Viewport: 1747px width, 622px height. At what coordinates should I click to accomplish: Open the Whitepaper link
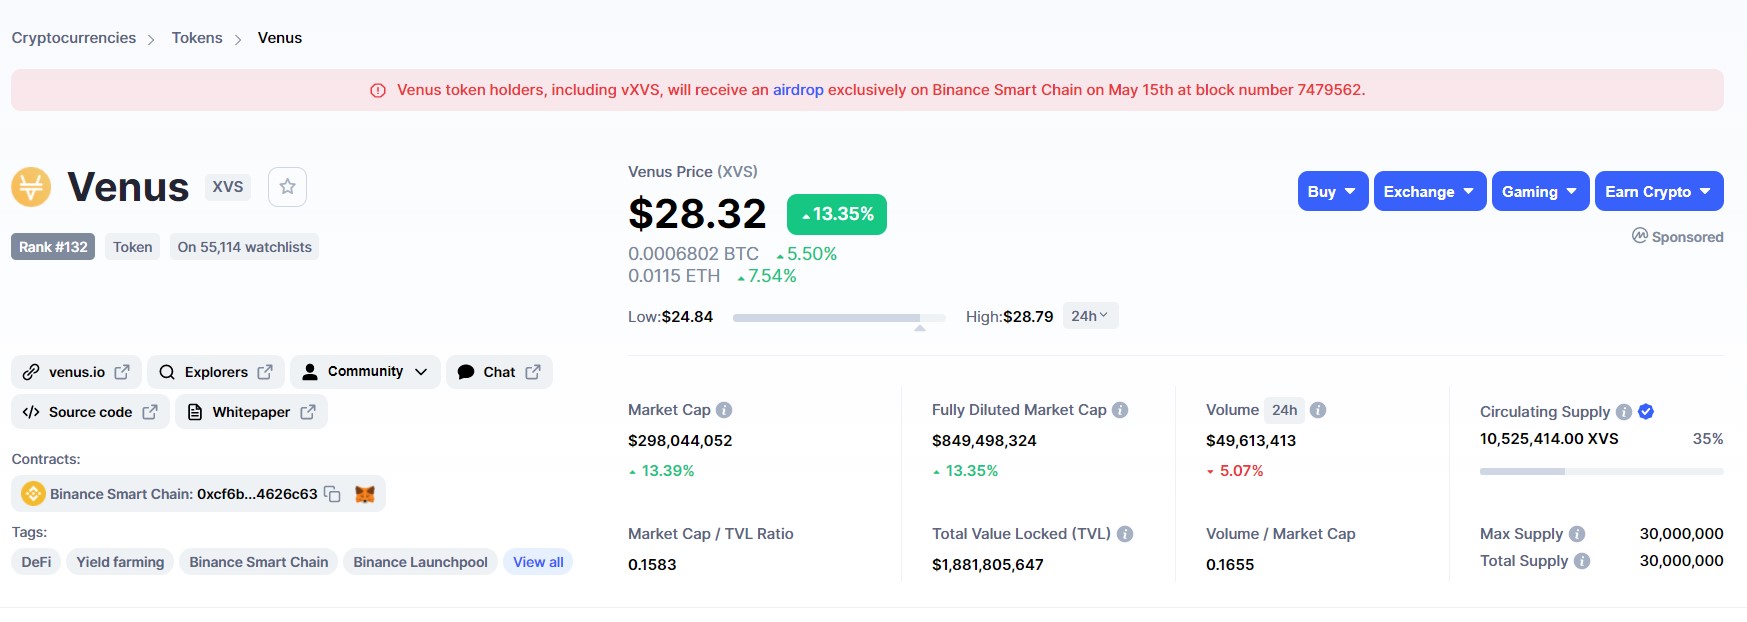click(251, 412)
